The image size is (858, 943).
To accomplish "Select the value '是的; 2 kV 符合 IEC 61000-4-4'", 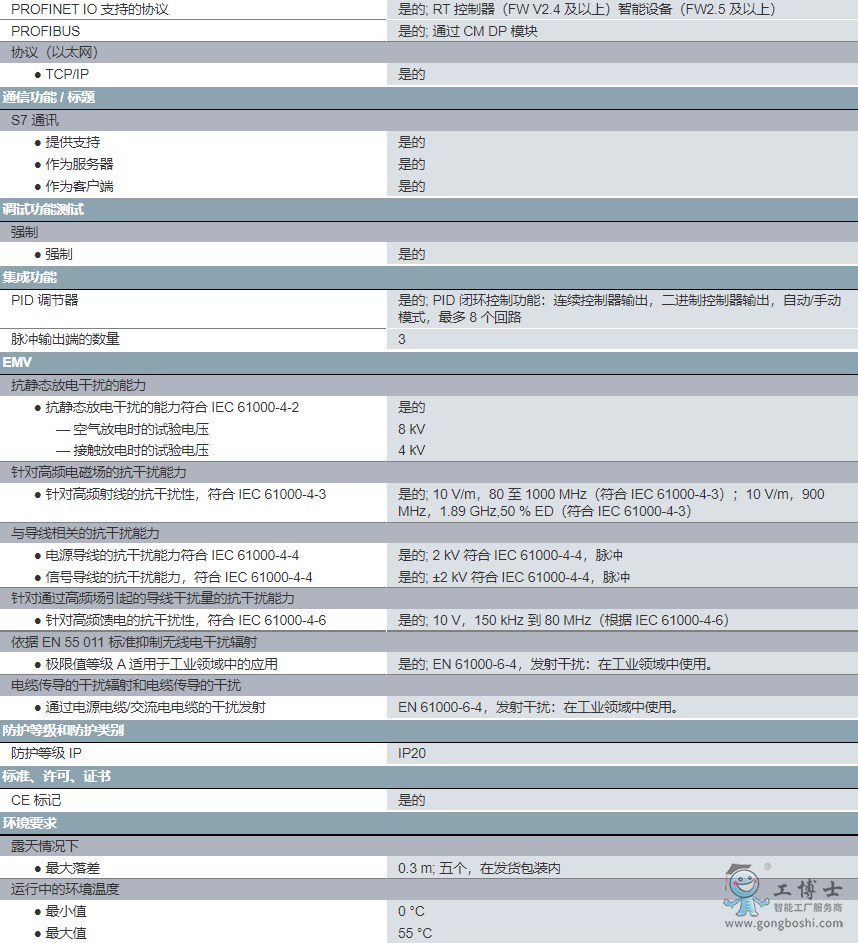I will (x=510, y=555).
